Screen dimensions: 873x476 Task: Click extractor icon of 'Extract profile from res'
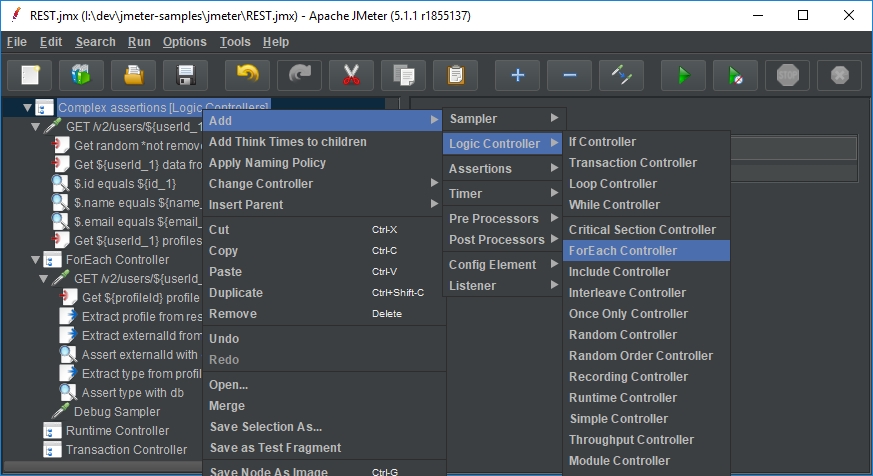pyautogui.click(x=68, y=316)
